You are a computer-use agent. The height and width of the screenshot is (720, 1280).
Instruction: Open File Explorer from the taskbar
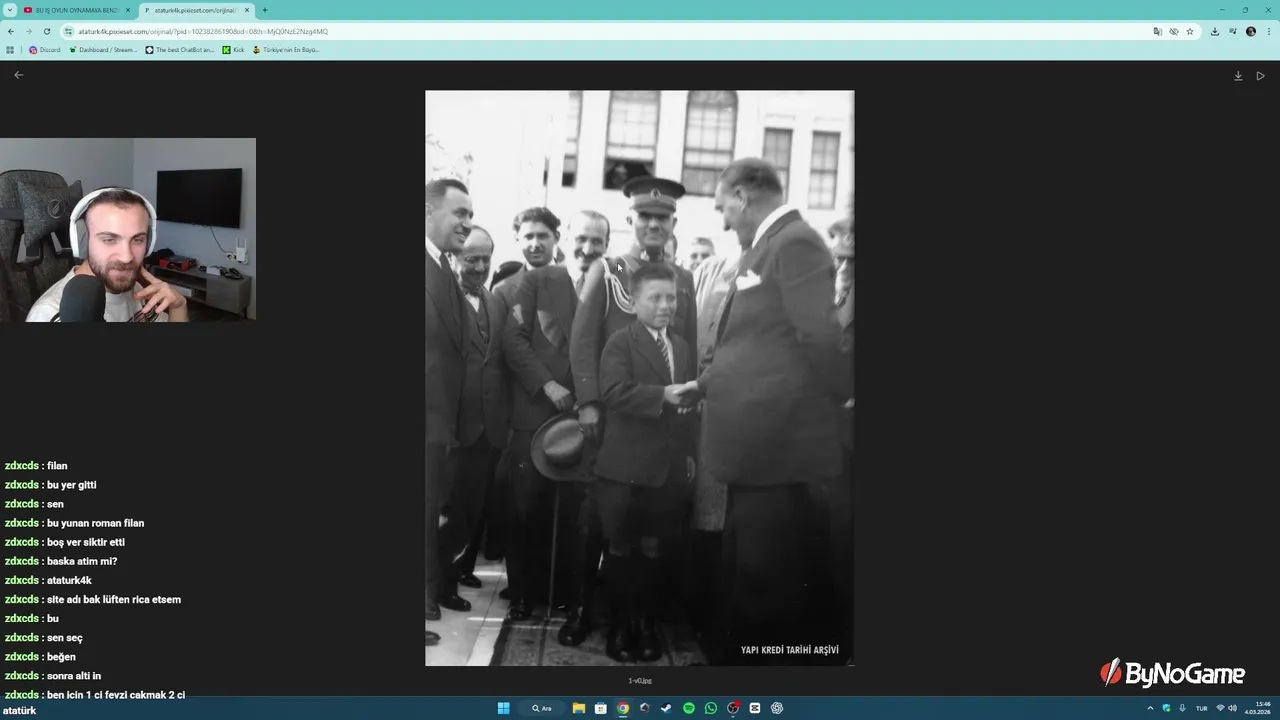coord(578,708)
